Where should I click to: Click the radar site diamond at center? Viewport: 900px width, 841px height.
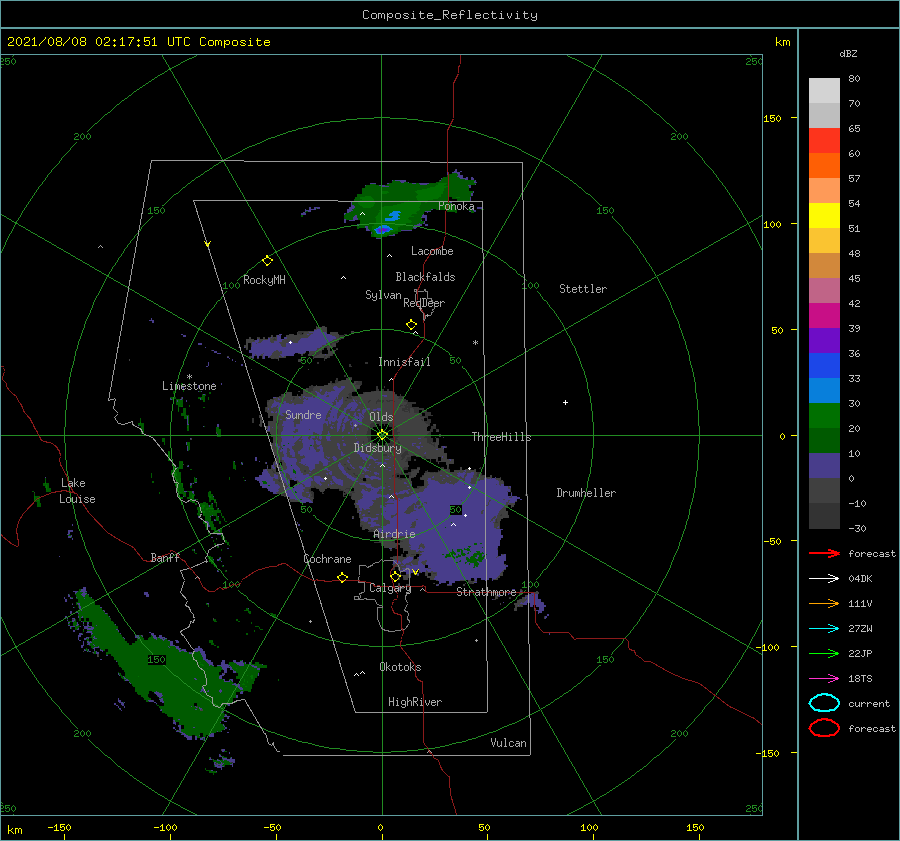point(382,435)
